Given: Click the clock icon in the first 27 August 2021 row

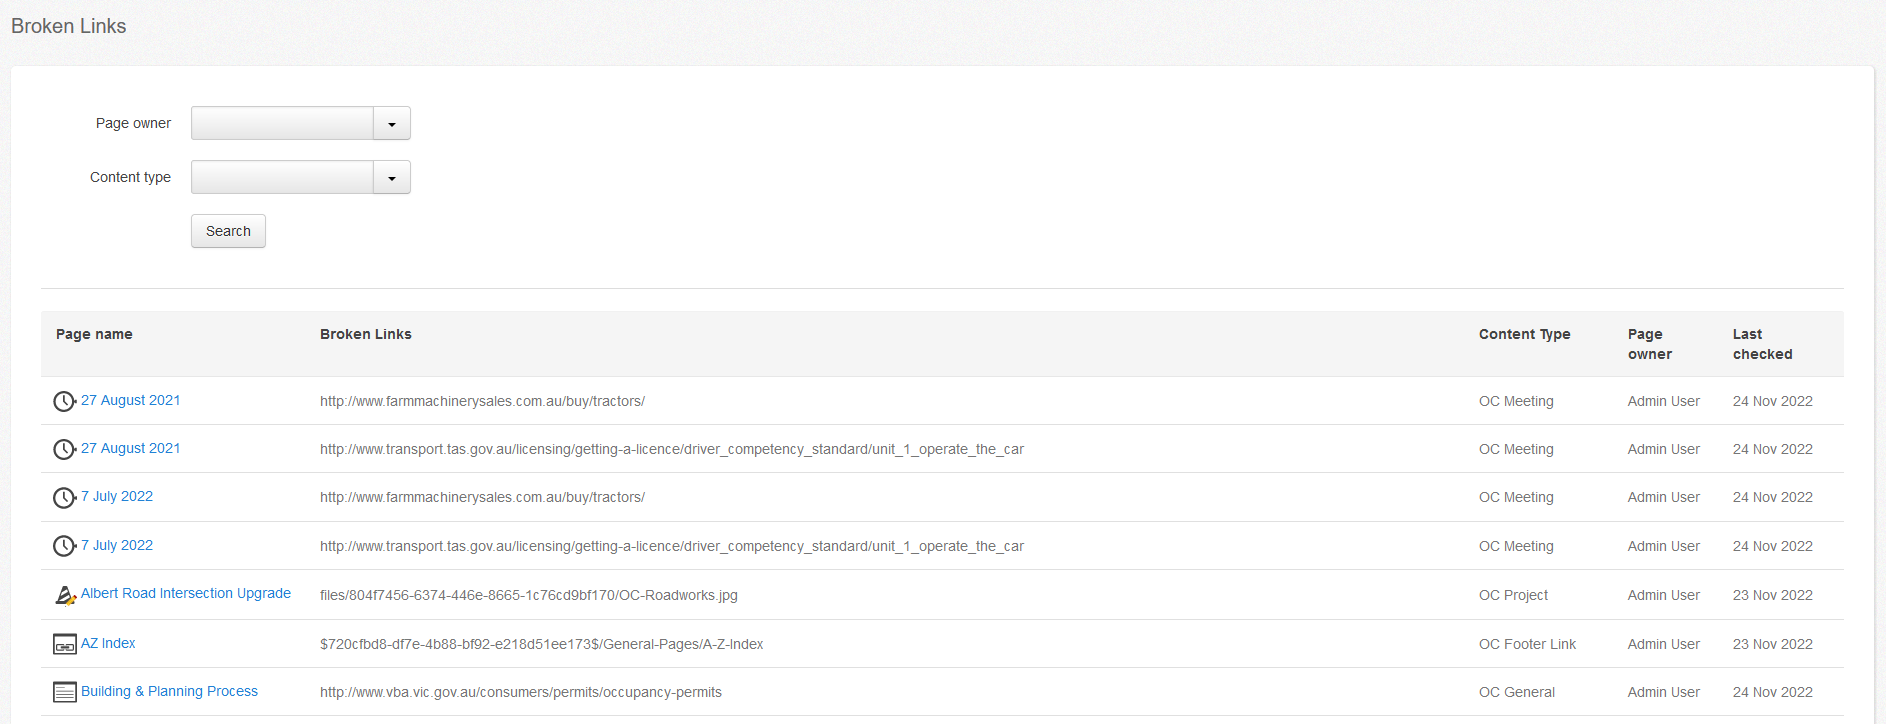Looking at the screenshot, I should click(64, 401).
